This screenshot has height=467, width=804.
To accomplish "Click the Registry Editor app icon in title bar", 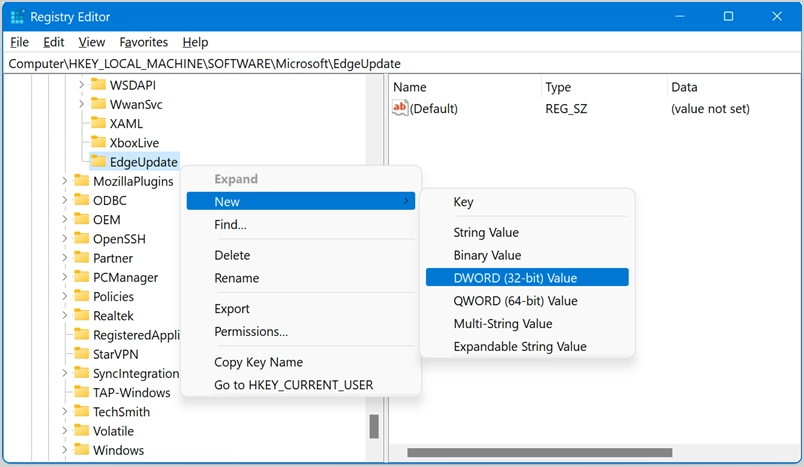I will click(16, 17).
